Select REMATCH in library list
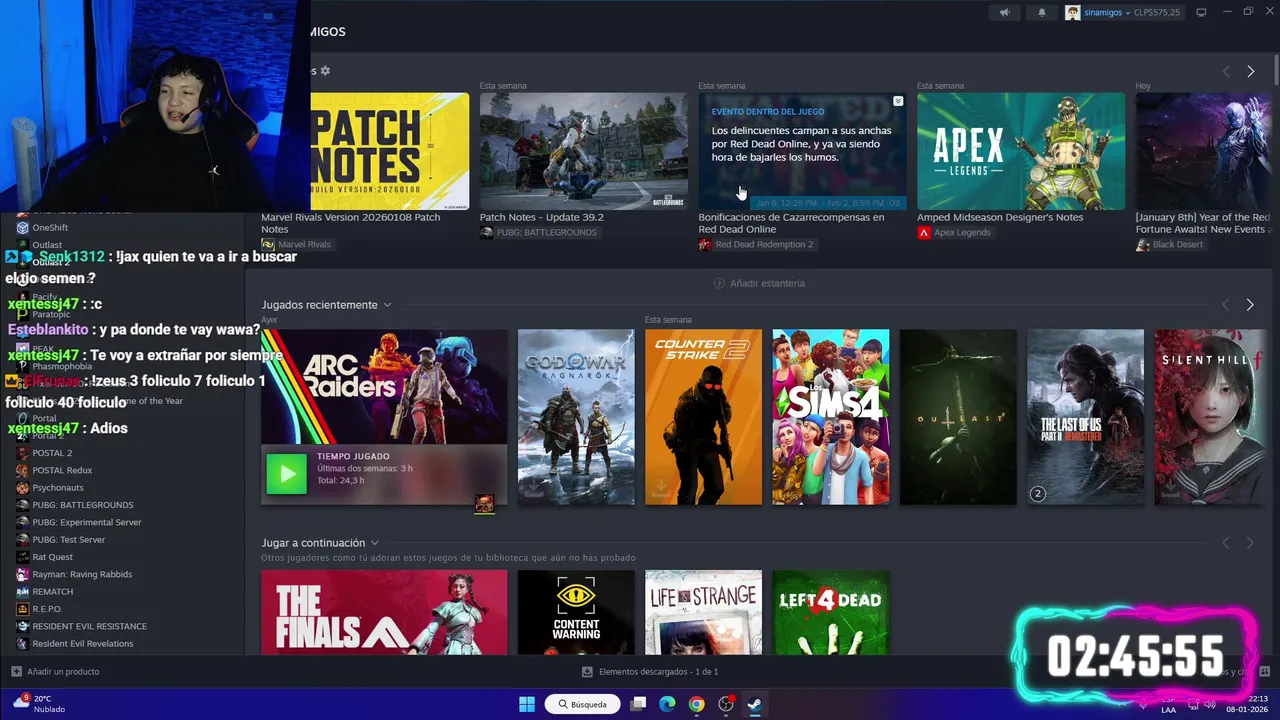The image size is (1280, 720). (x=52, y=592)
